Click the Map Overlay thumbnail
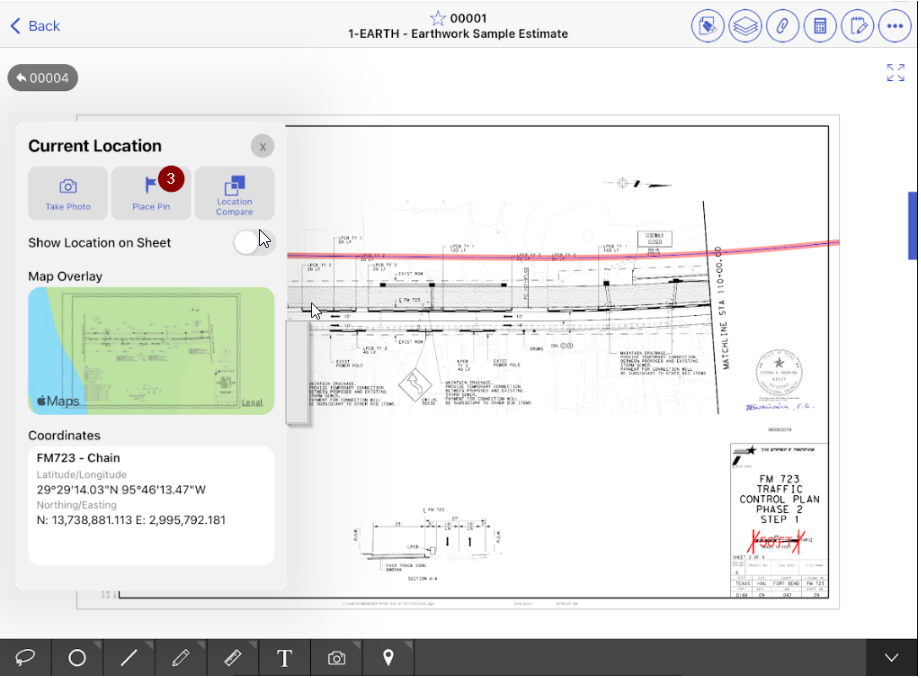This screenshot has width=921, height=678. [151, 351]
